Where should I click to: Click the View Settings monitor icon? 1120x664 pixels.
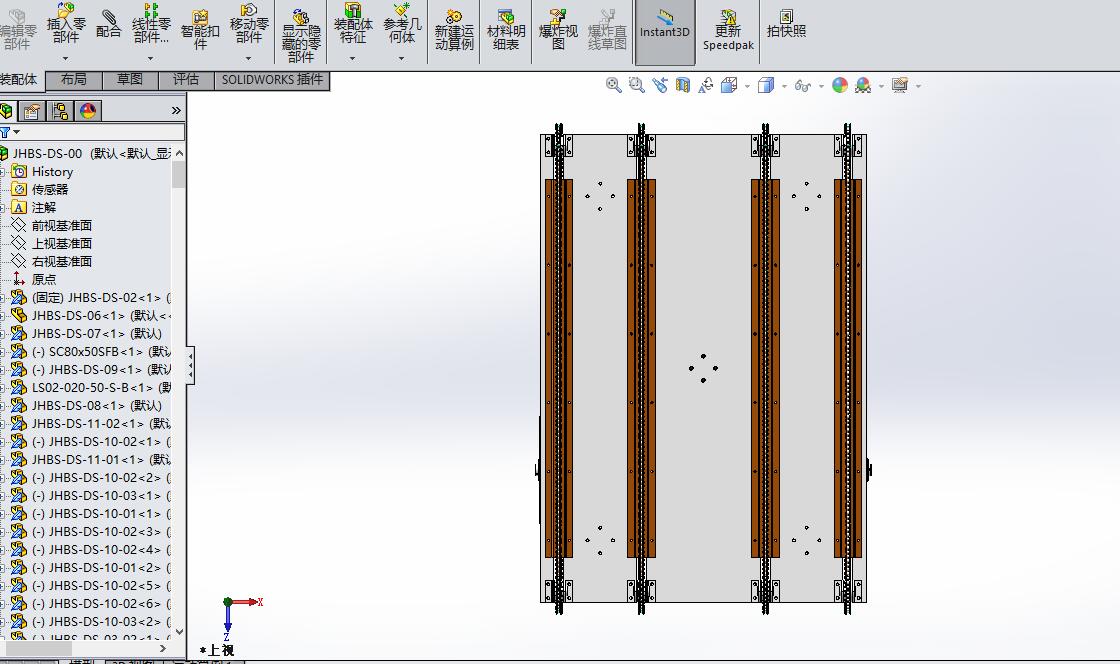pyautogui.click(x=900, y=86)
